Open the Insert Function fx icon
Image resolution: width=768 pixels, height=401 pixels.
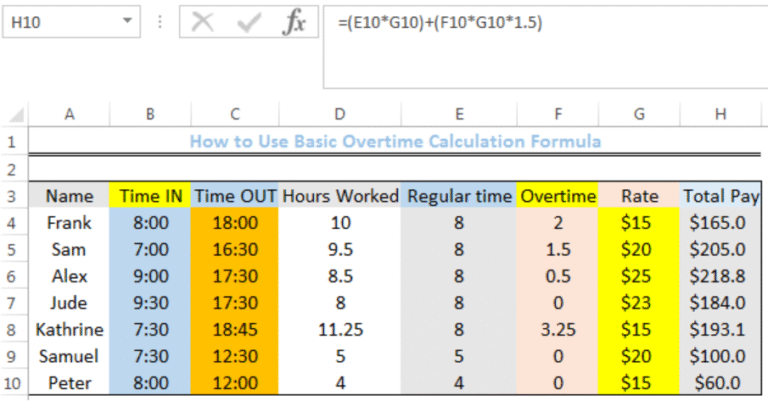[294, 22]
